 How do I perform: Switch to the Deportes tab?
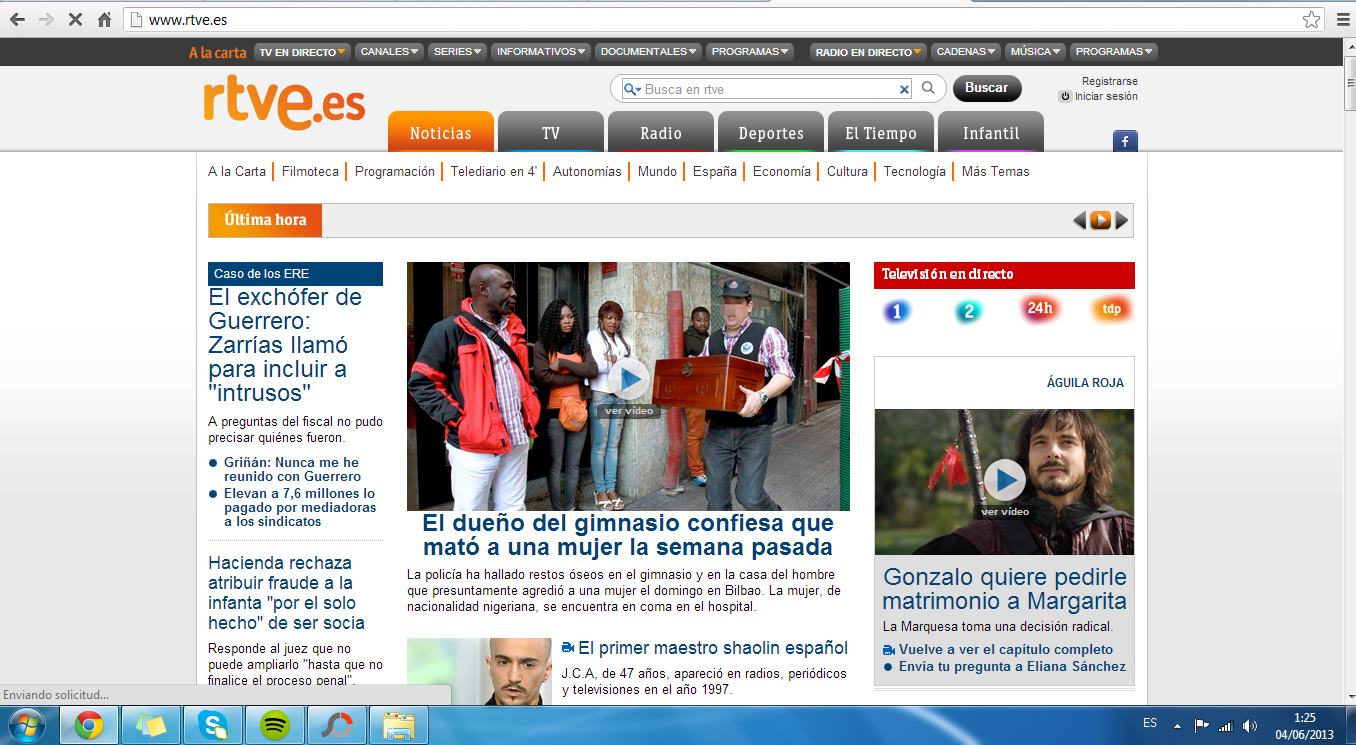771,132
